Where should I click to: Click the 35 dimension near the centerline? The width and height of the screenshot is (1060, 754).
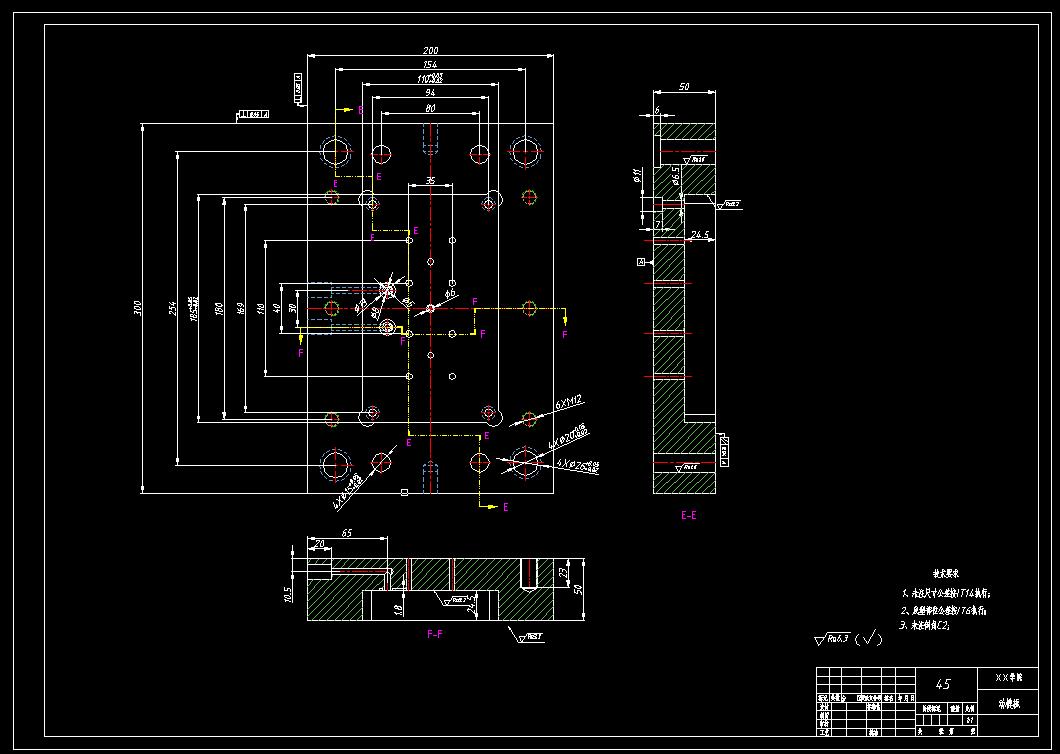click(x=430, y=181)
